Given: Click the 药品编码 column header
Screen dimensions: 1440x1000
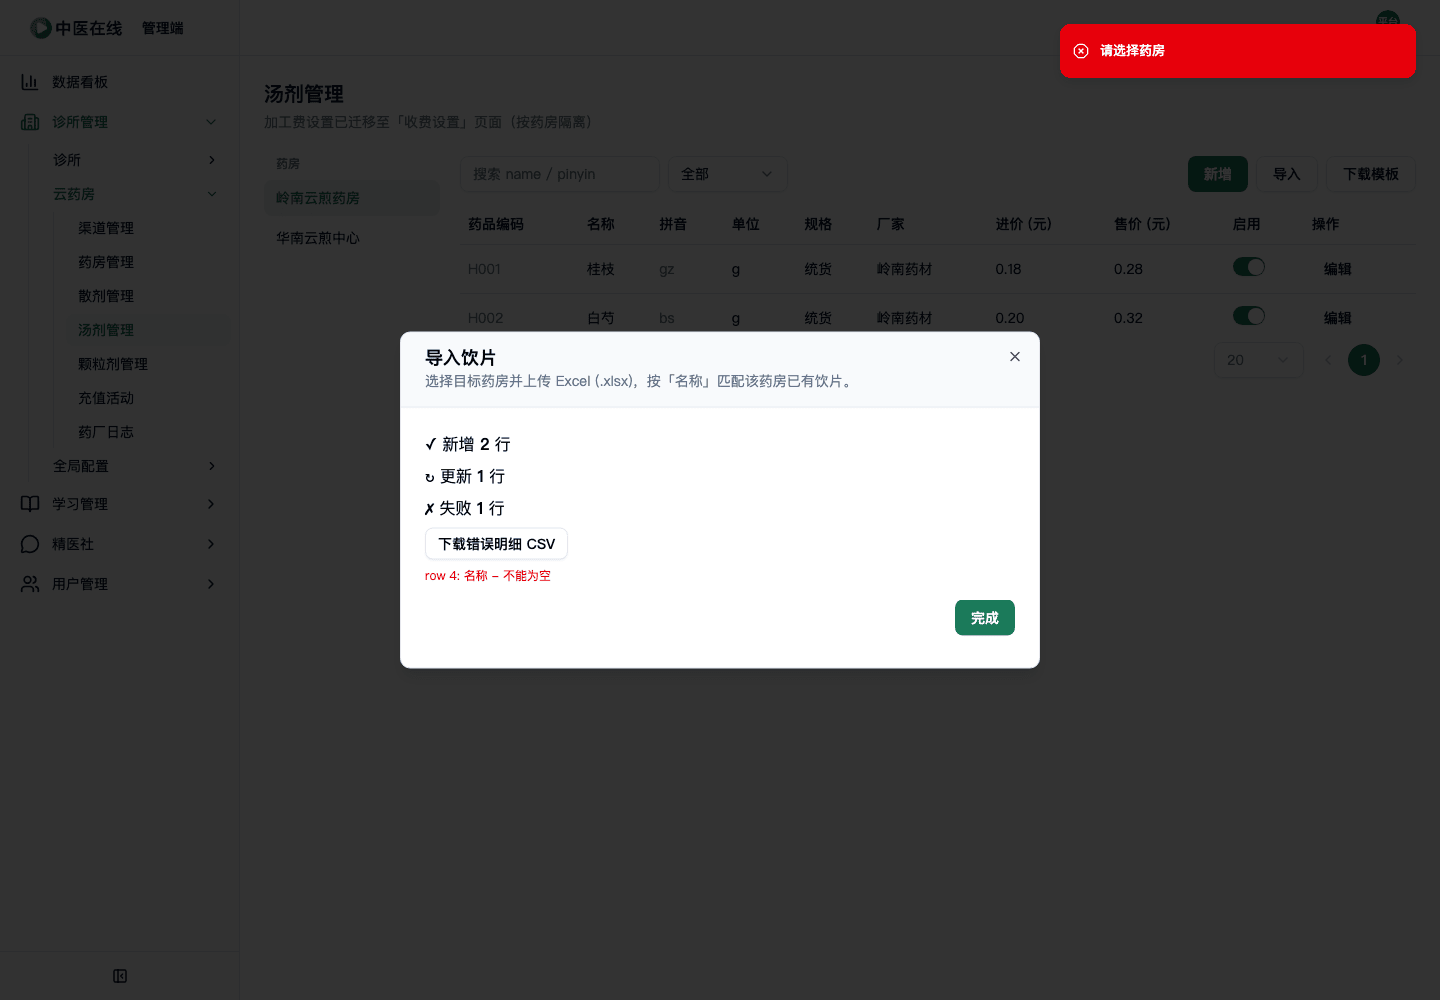Looking at the screenshot, I should pos(496,224).
